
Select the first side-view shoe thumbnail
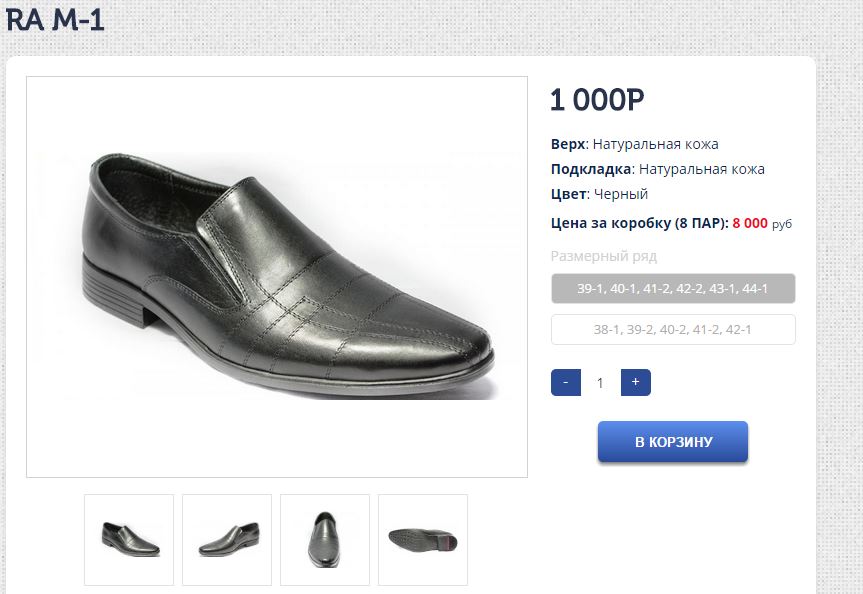(x=129, y=539)
